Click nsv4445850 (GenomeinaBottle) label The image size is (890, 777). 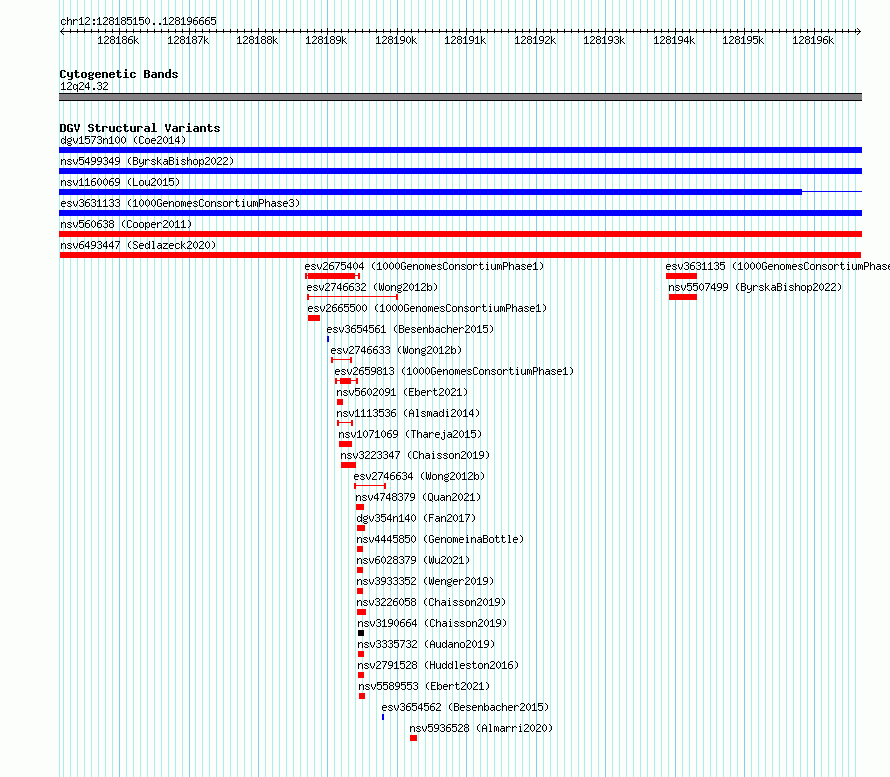(440, 539)
